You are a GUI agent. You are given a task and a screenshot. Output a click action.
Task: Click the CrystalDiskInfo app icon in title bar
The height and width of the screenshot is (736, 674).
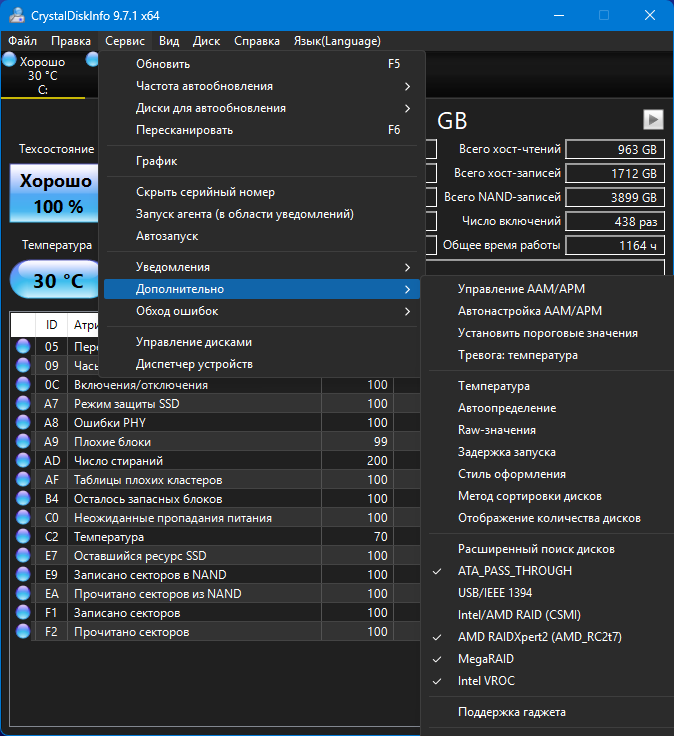(17, 15)
